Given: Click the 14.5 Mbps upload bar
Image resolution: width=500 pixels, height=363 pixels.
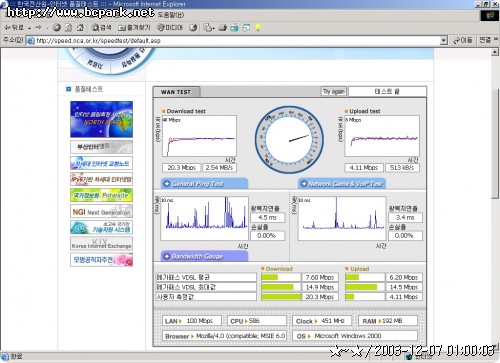Looking at the screenshot, I should tap(365, 287).
